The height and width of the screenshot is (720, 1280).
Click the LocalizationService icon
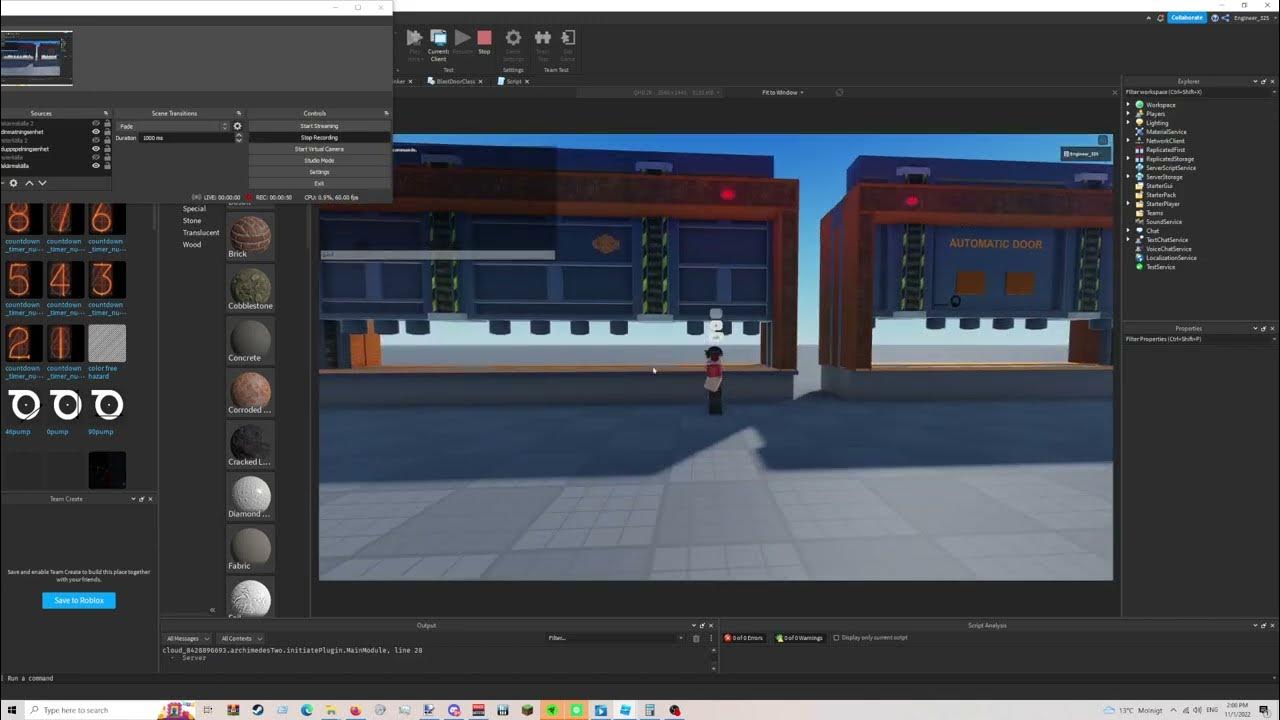click(1139, 258)
